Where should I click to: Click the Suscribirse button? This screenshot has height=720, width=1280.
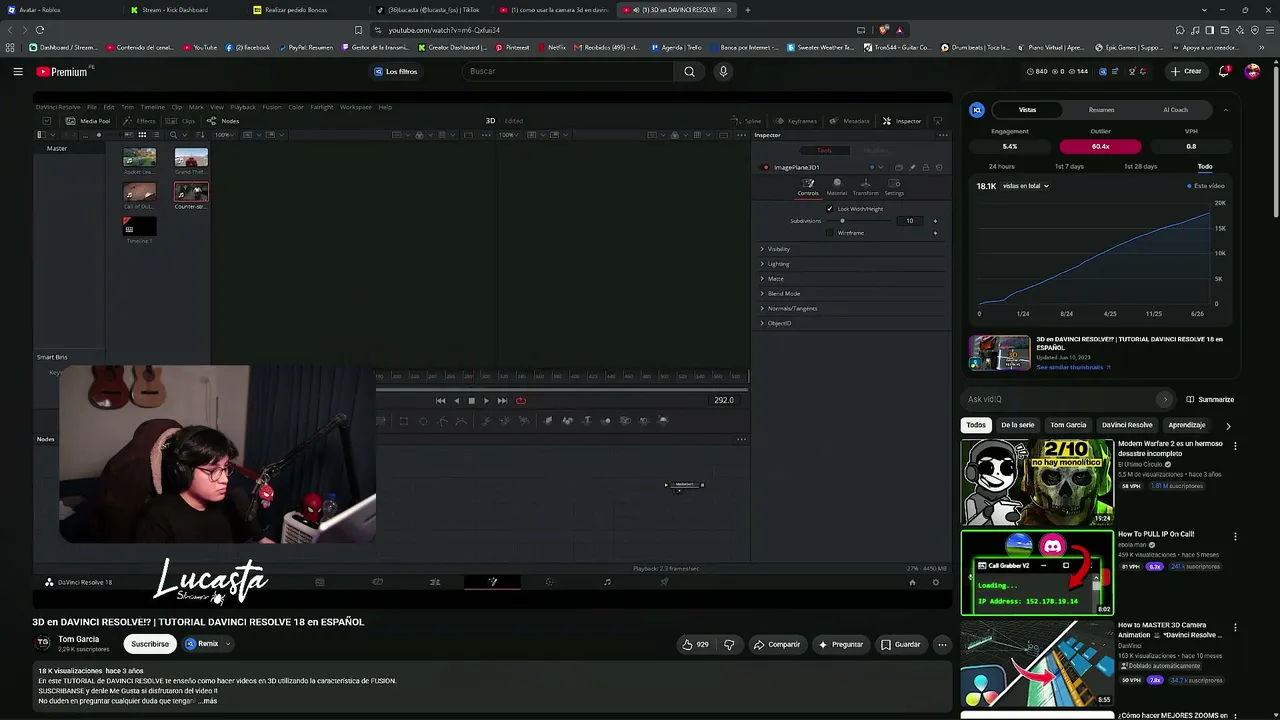150,644
